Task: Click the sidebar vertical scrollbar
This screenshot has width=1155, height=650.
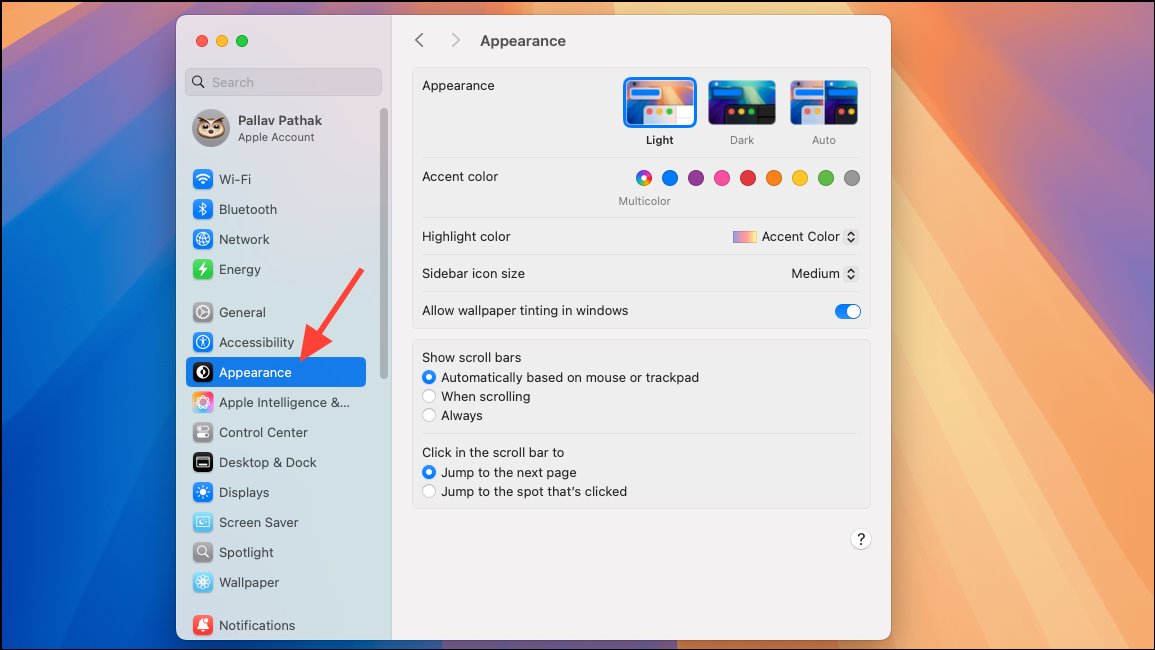Action: tap(383, 243)
